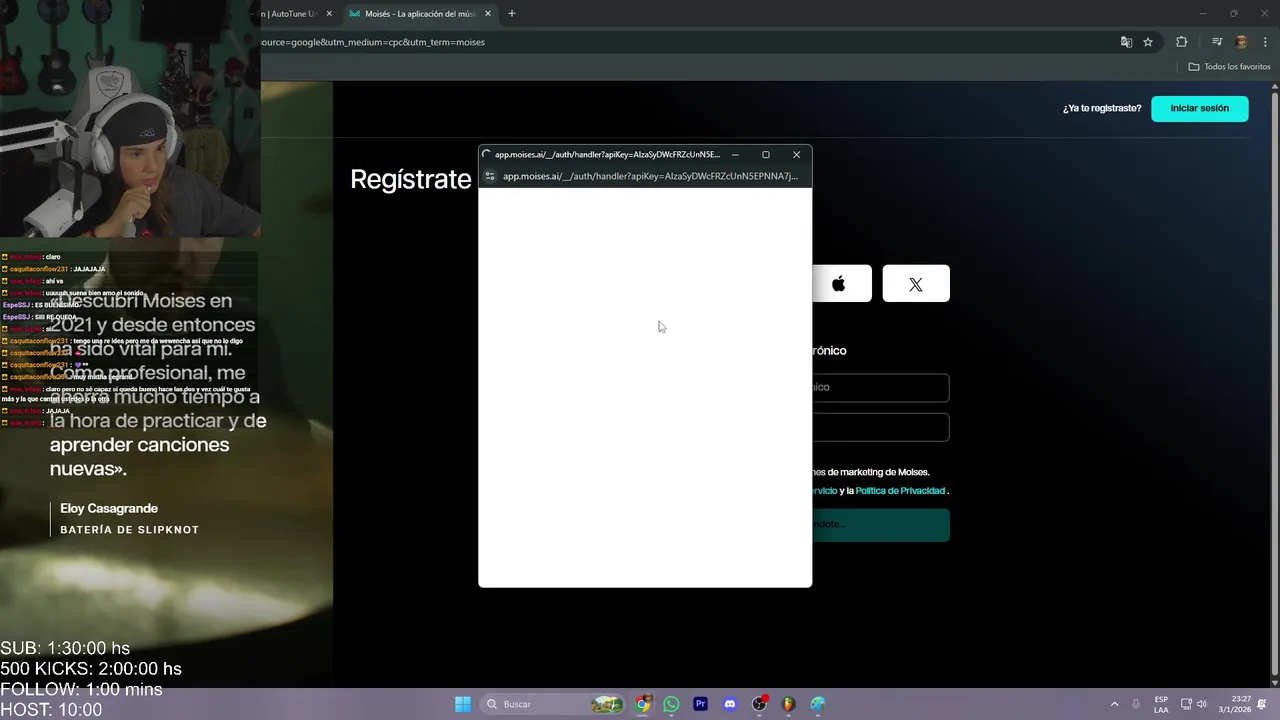Open the notifications bell icon

(x=1262, y=704)
